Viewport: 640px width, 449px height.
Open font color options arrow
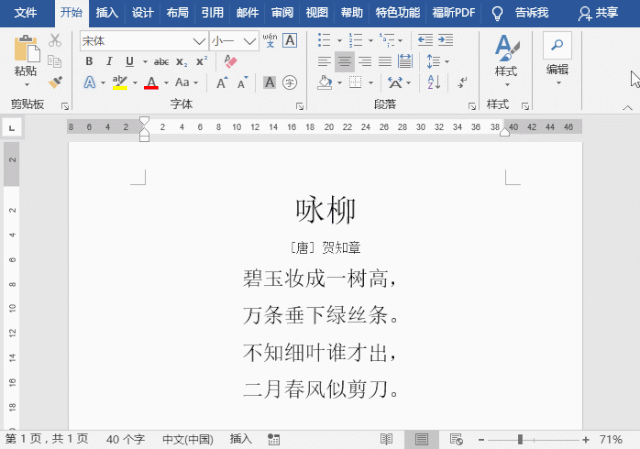point(166,83)
